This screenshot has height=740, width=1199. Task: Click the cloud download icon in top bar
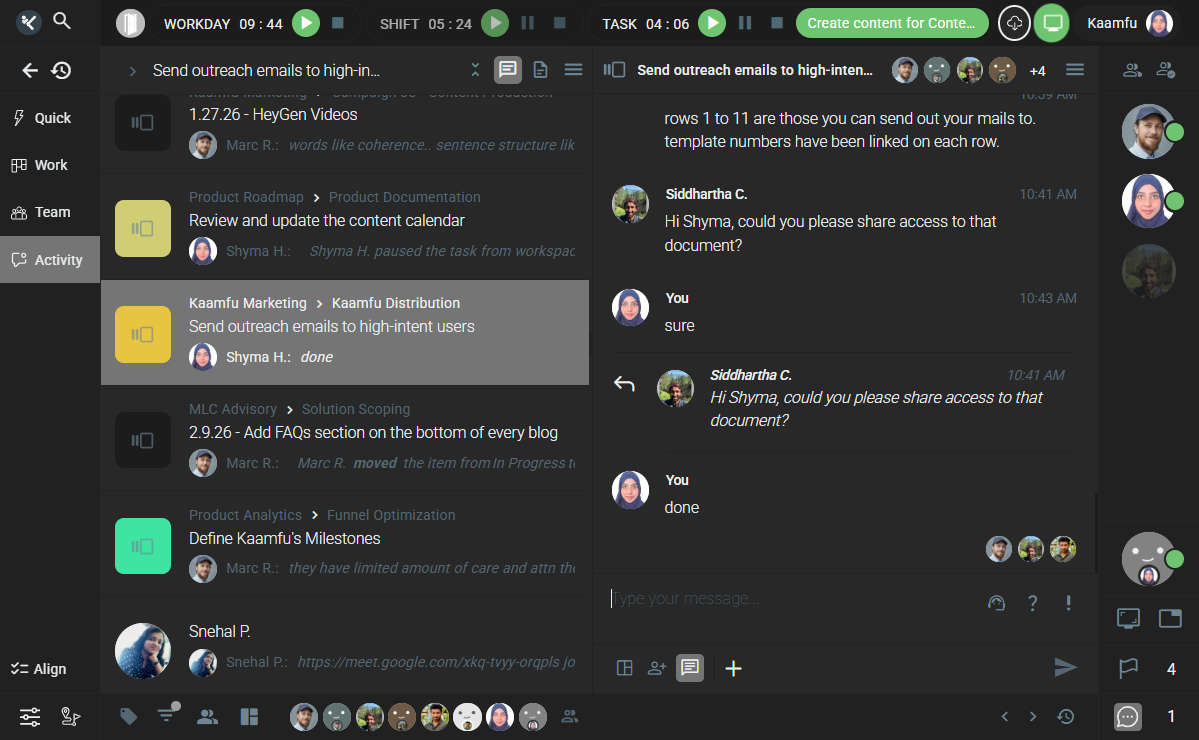[x=1014, y=23]
